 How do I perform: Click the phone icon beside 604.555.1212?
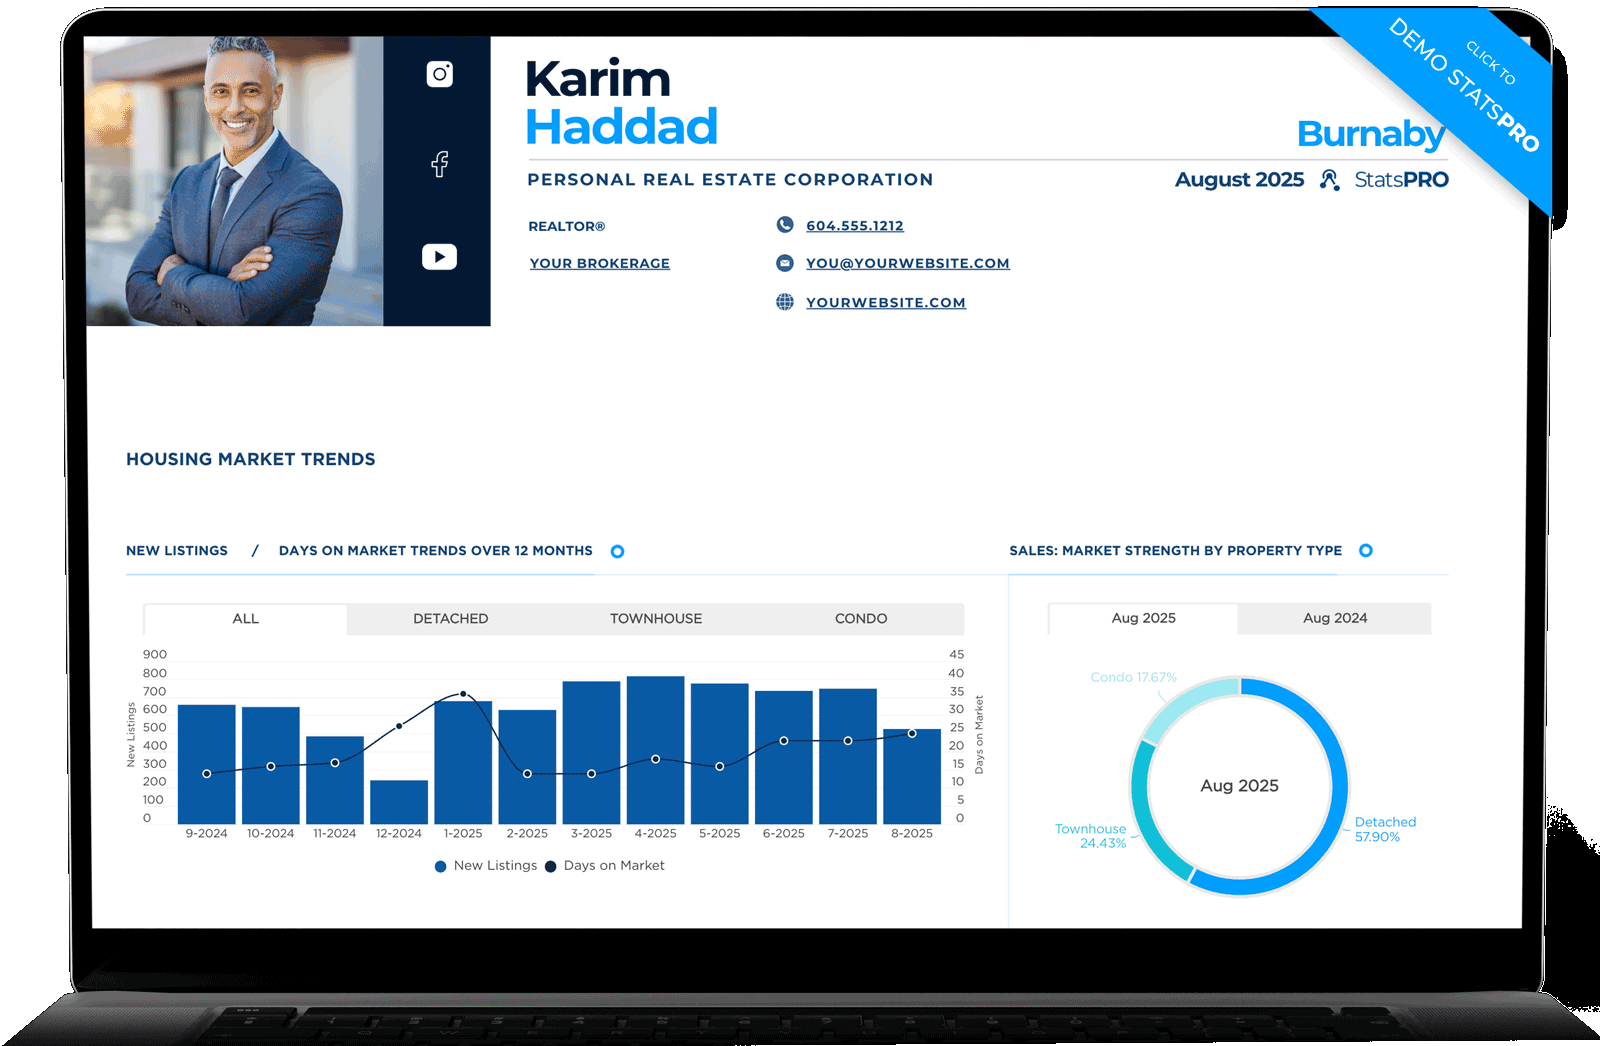[785, 225]
